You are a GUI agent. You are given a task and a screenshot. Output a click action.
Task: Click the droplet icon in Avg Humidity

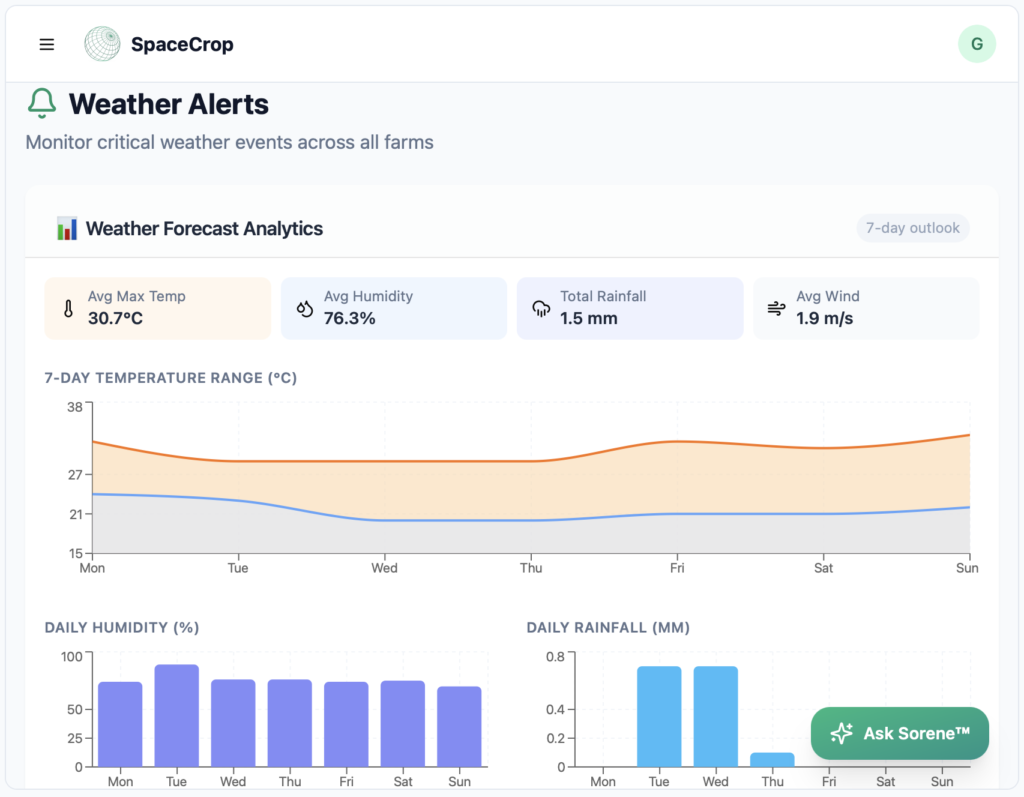point(304,309)
